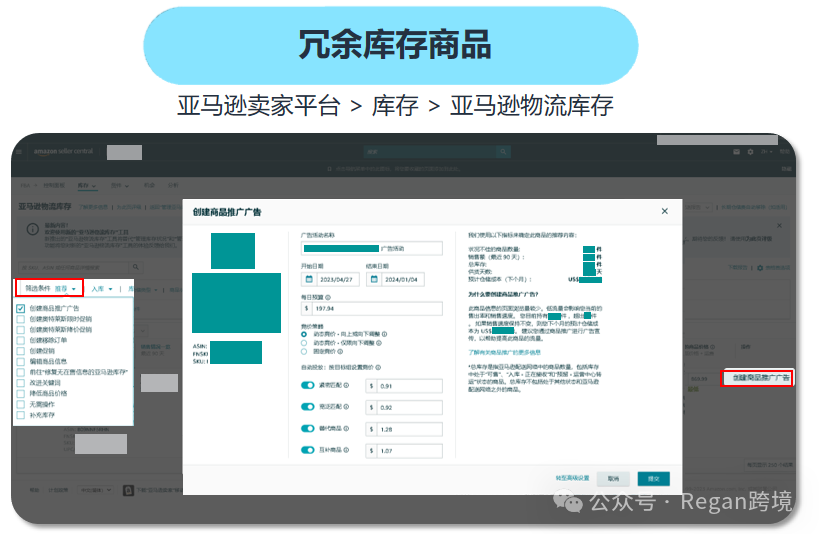Viewport: 819px width, 534px height.
Task: Toggle the 宽泛匹配 switch
Action: click(x=308, y=407)
